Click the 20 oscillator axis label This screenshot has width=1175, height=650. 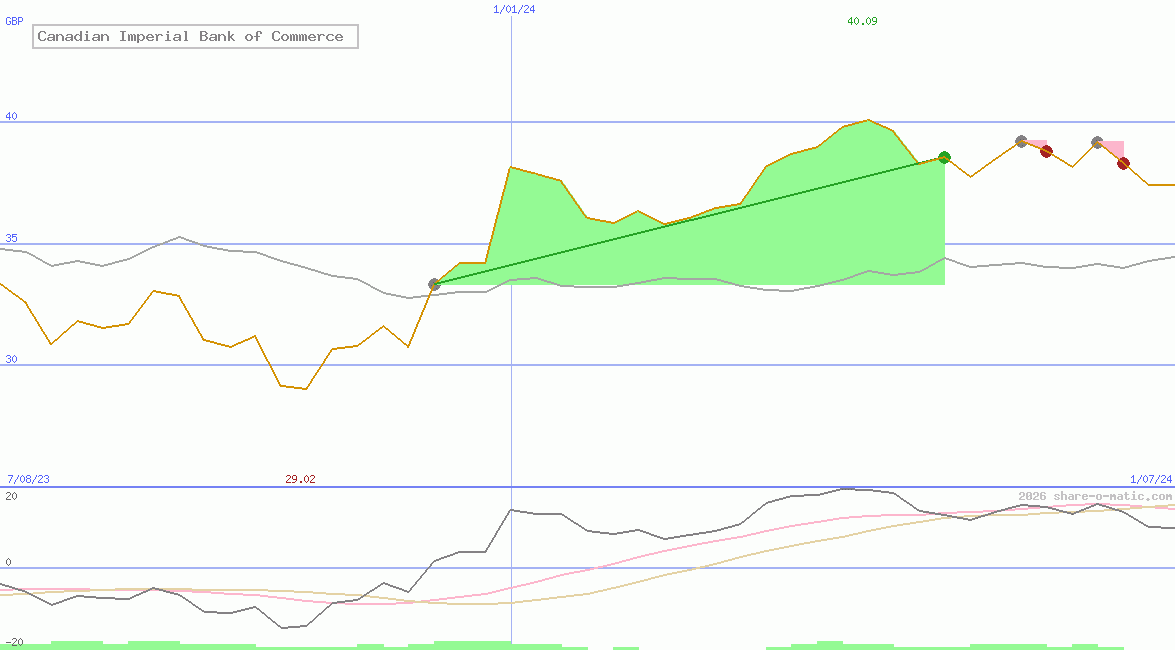click(x=11, y=496)
